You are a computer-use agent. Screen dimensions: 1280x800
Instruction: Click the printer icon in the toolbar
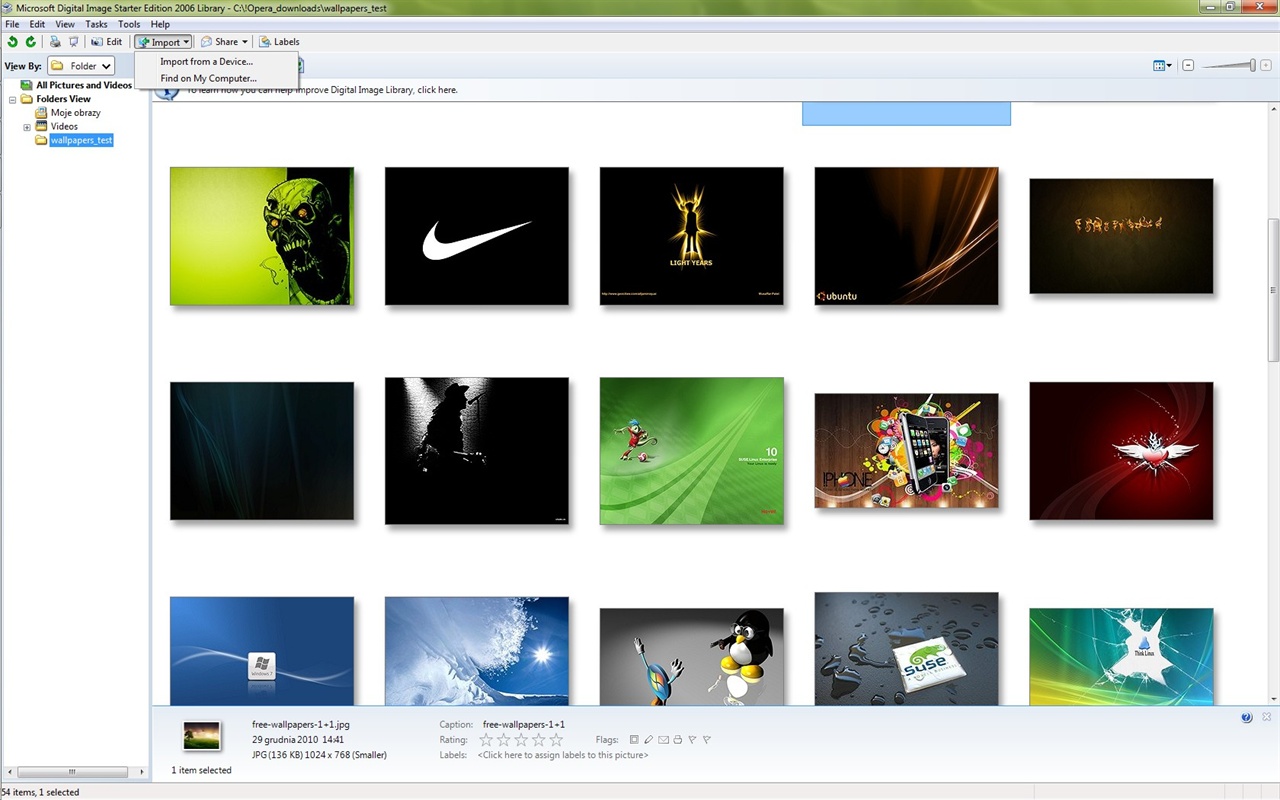click(x=55, y=42)
